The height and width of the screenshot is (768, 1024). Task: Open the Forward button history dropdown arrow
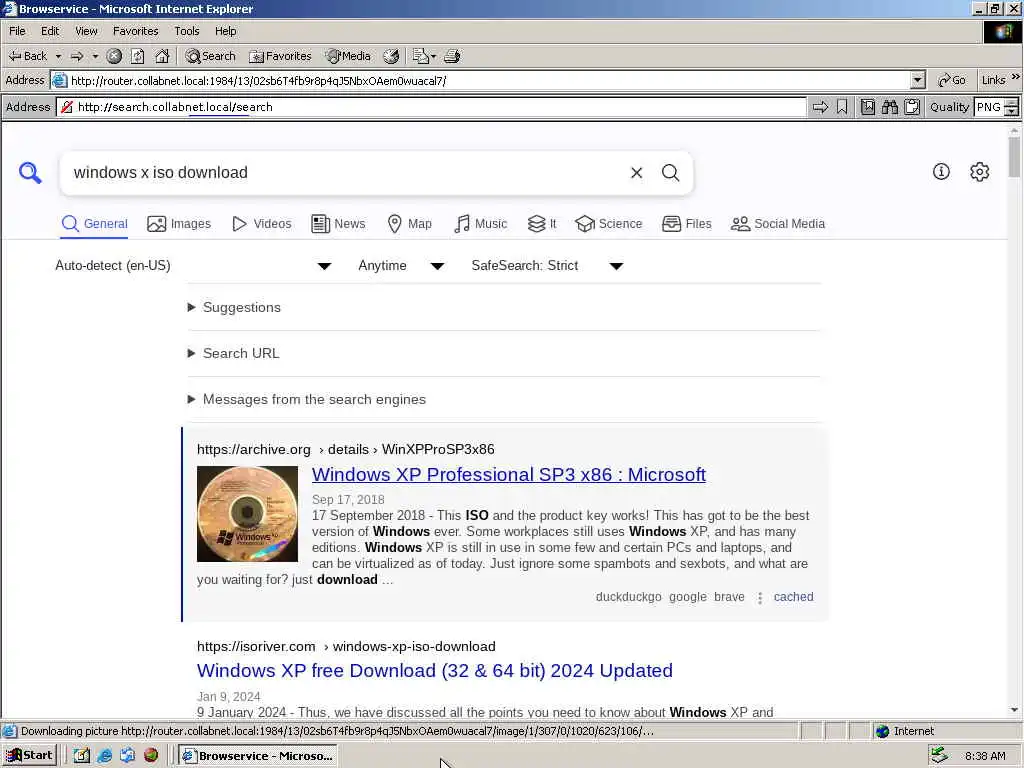click(x=95, y=56)
